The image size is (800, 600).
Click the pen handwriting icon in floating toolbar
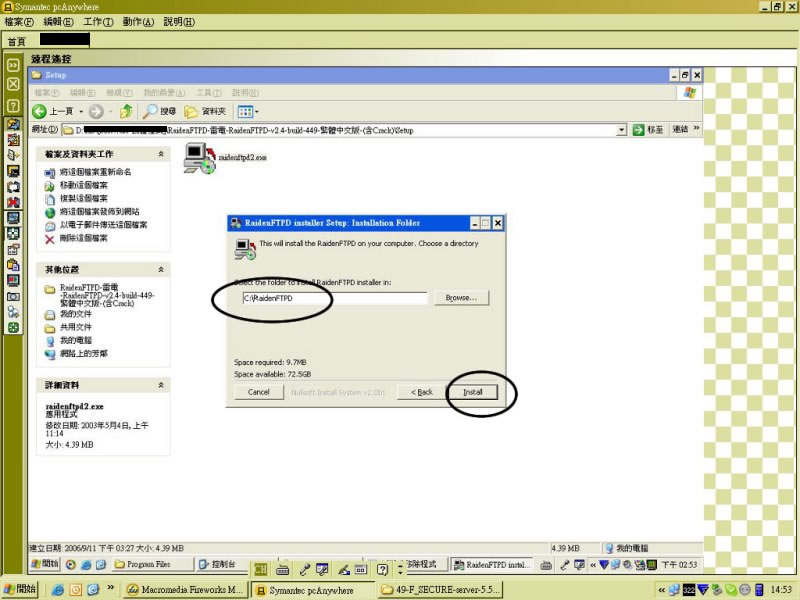click(344, 569)
